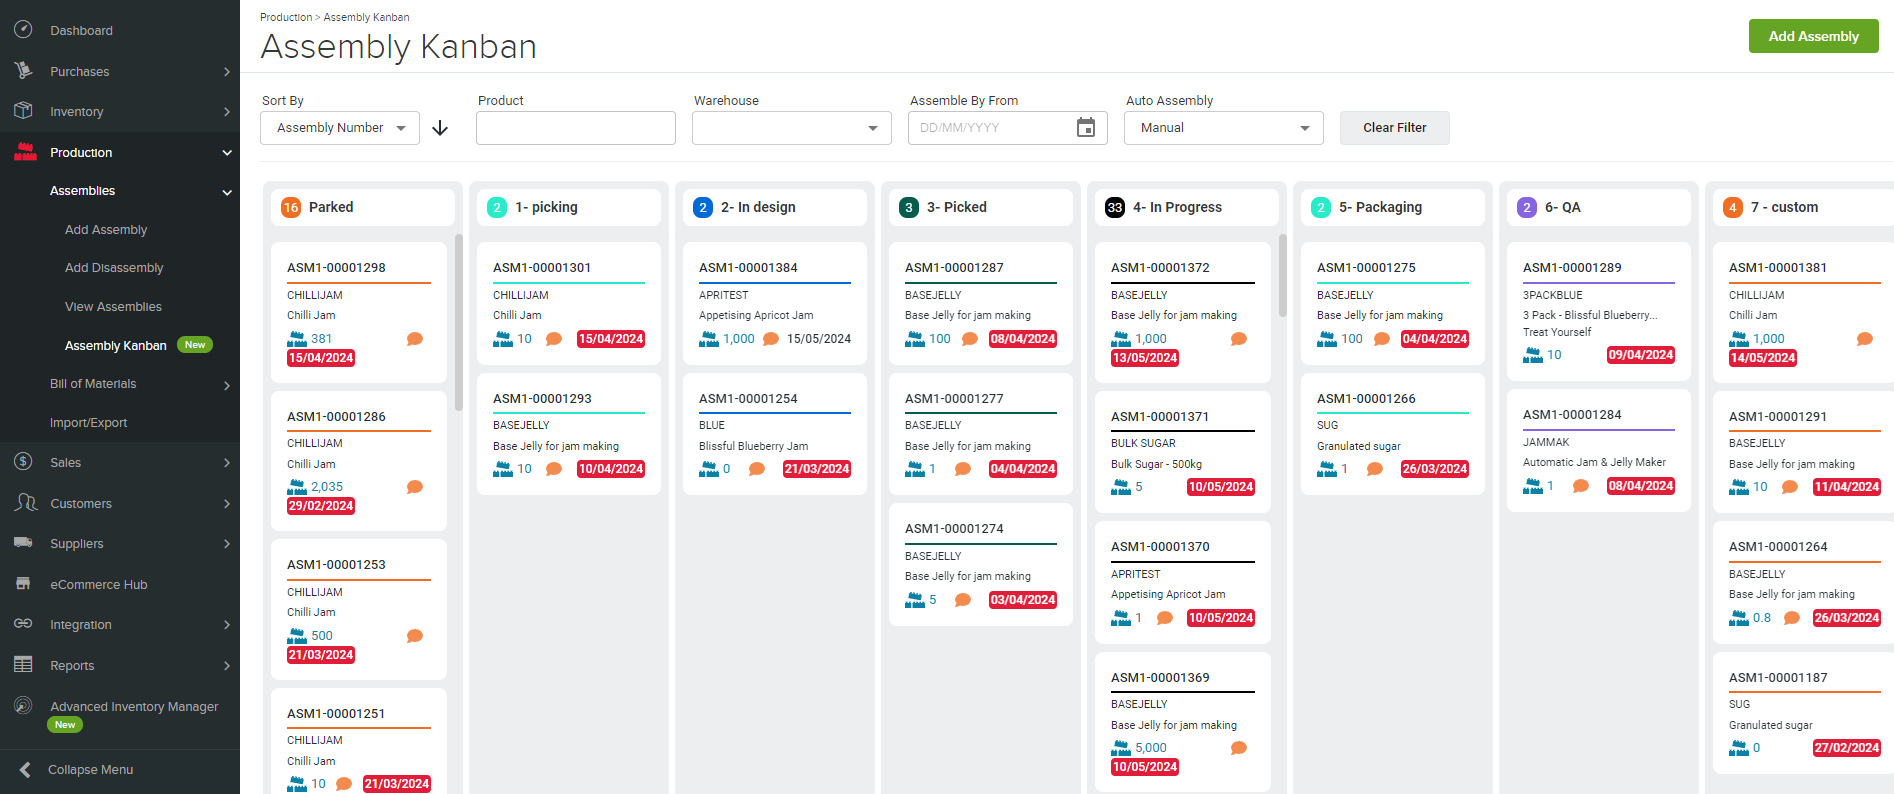The image size is (1894, 794).
Task: Open comment bubble on ASM1-00001266 card
Action: point(1375,469)
